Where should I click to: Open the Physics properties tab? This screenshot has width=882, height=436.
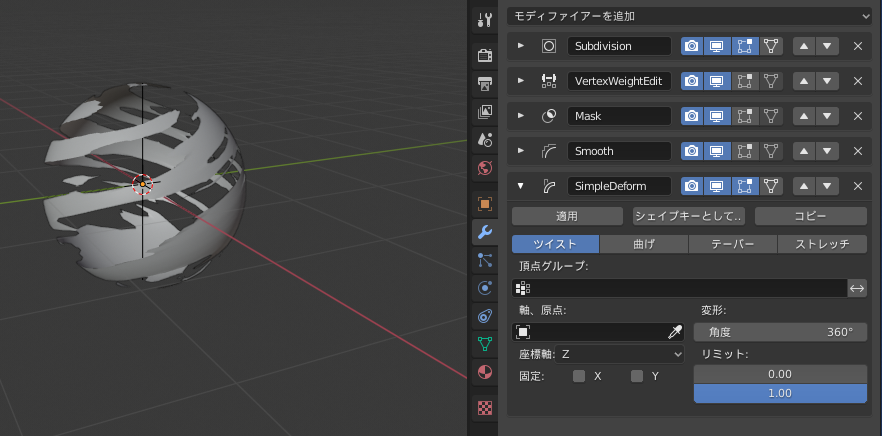tap(484, 288)
